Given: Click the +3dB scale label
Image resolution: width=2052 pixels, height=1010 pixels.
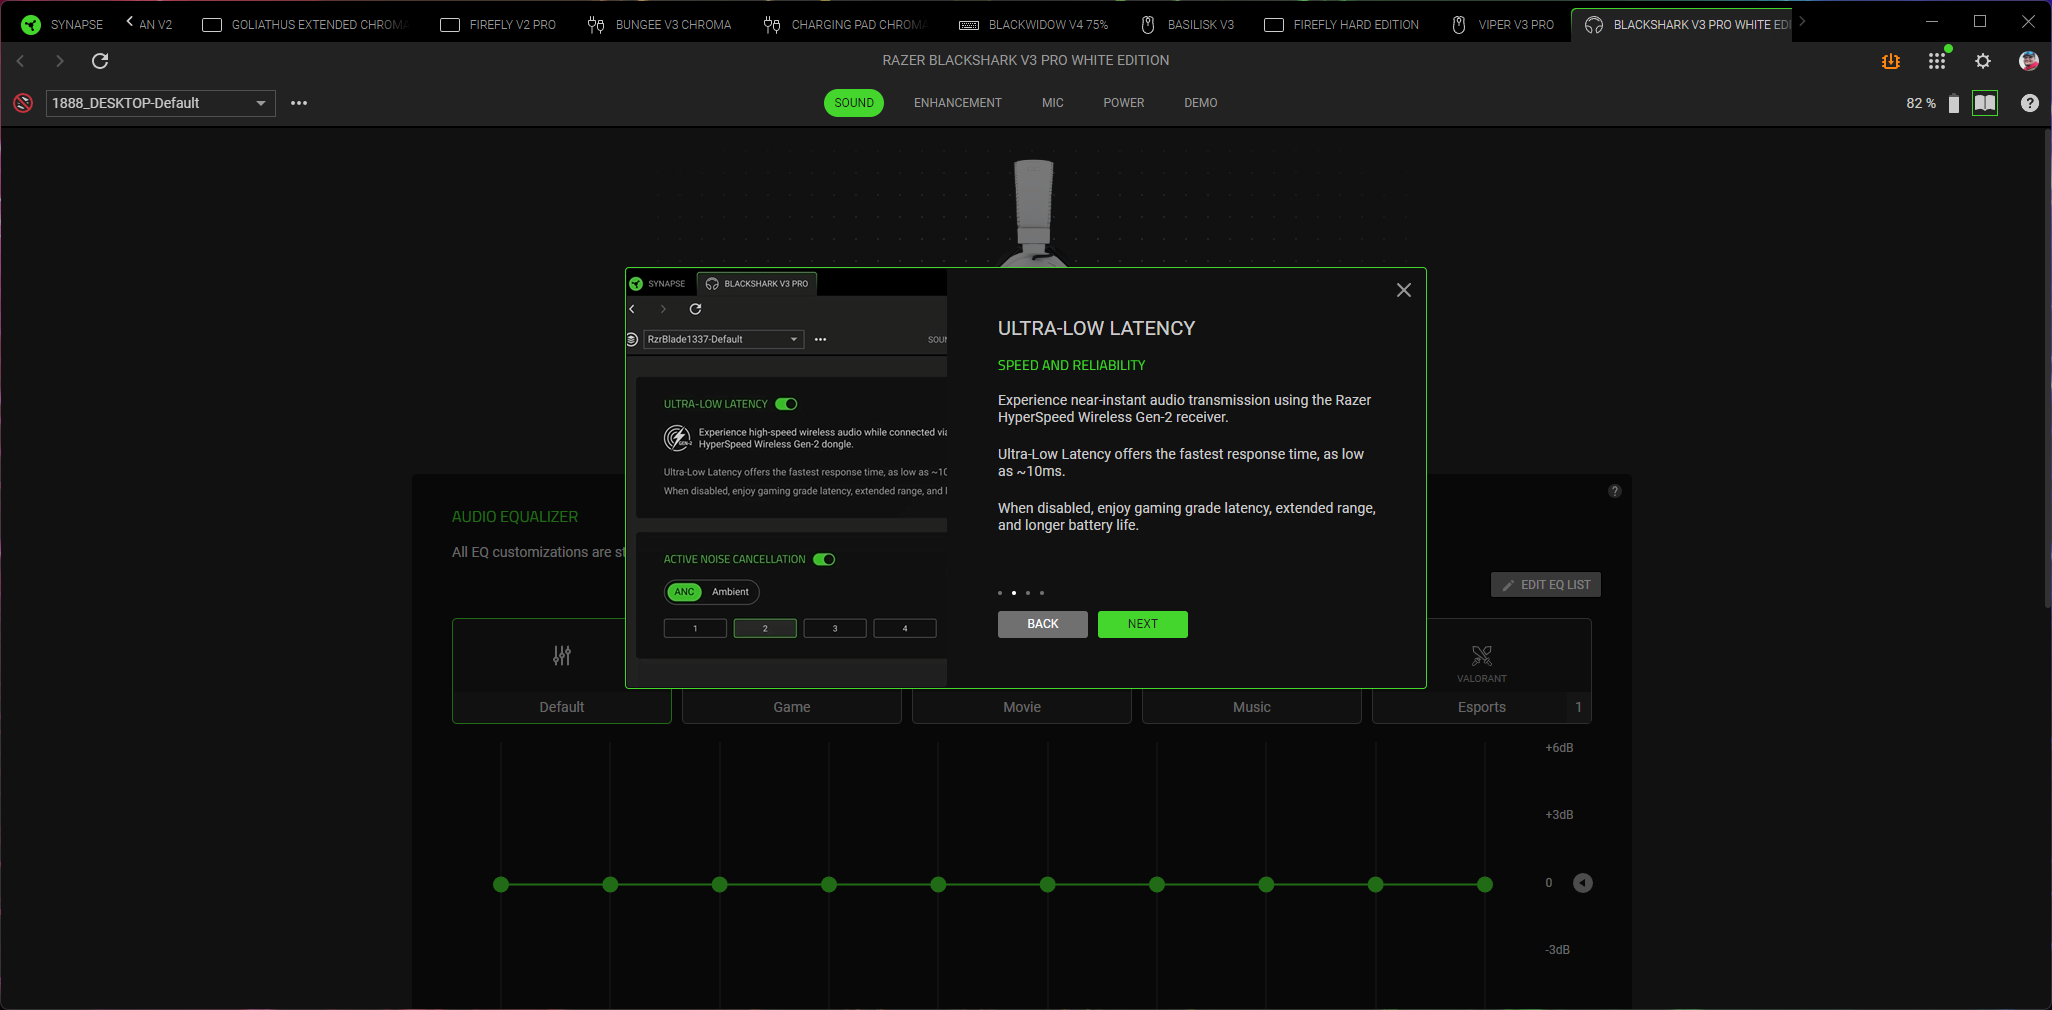Looking at the screenshot, I should 1559,815.
